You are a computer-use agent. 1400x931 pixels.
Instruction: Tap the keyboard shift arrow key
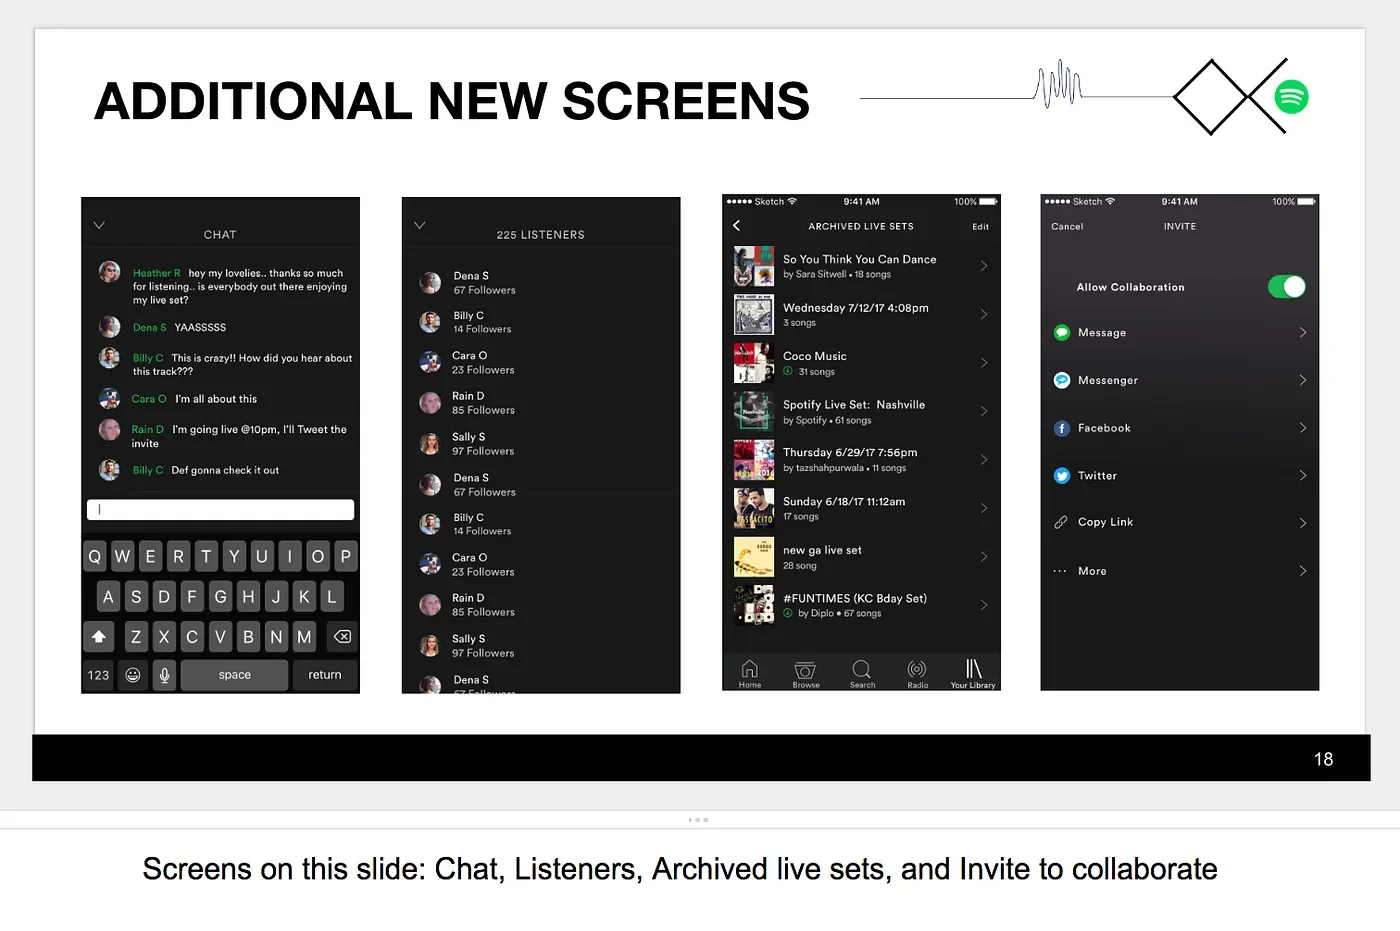[99, 637]
